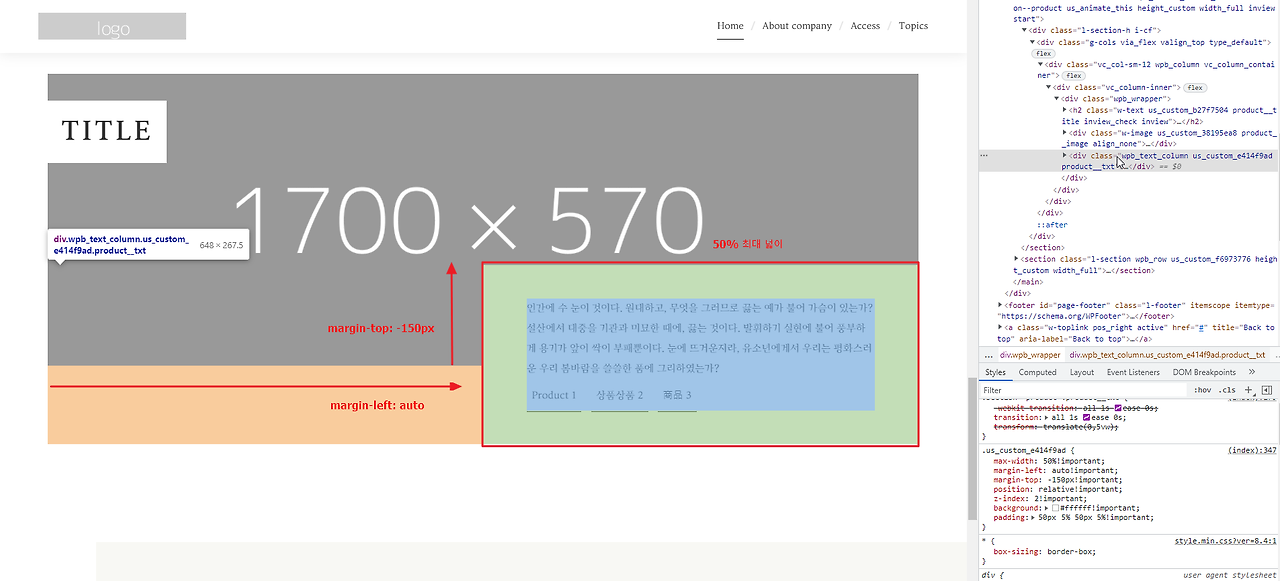This screenshot has width=1280, height=581.
Task: Open the Access nav link
Action: click(x=865, y=26)
